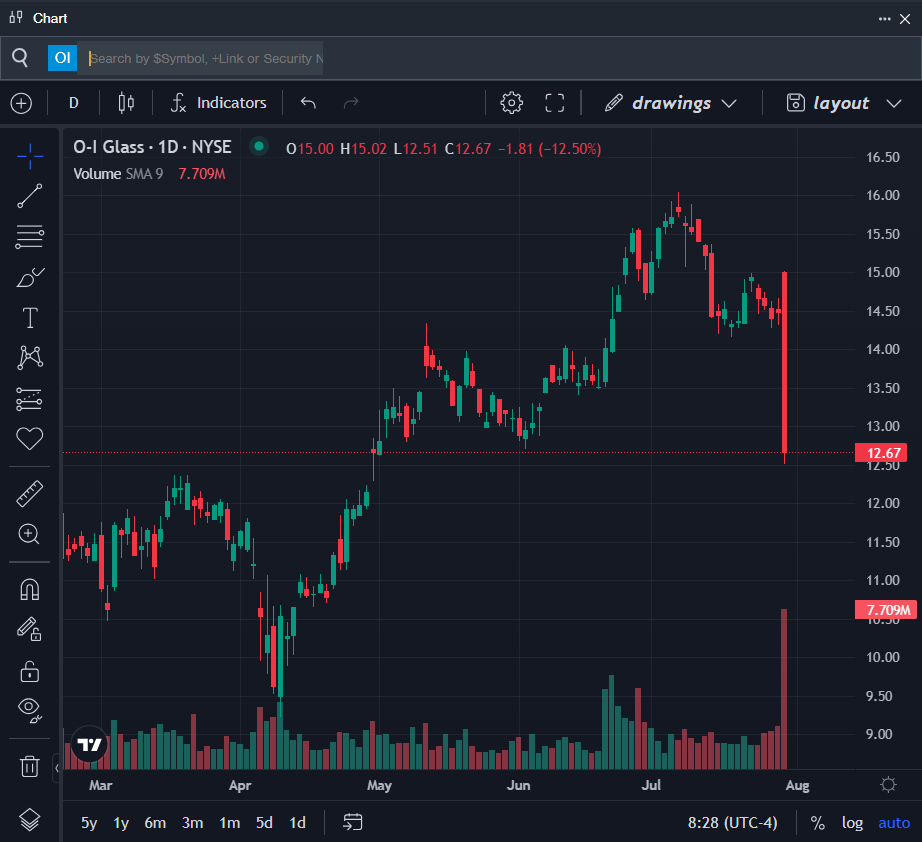Open the heart icons menu

click(29, 439)
